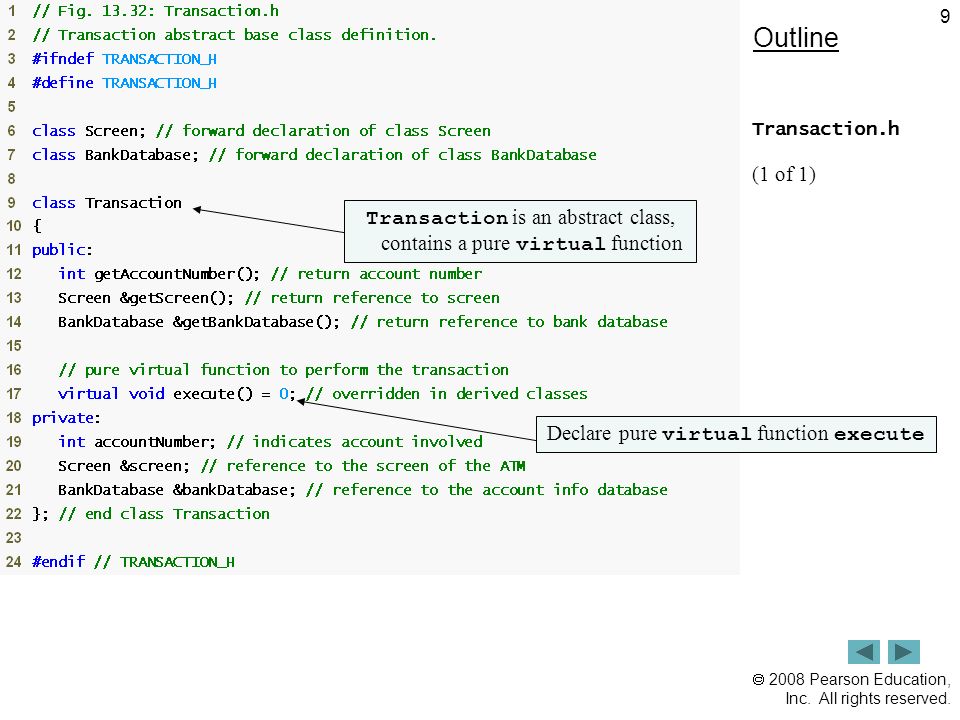
Task: Select the Transaction.h file title
Action: click(825, 129)
